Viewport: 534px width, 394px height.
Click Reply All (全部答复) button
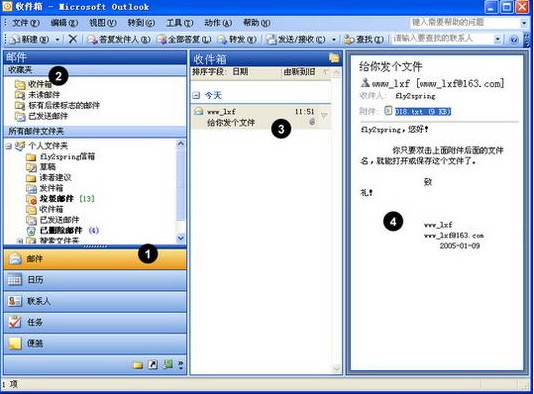point(184,40)
